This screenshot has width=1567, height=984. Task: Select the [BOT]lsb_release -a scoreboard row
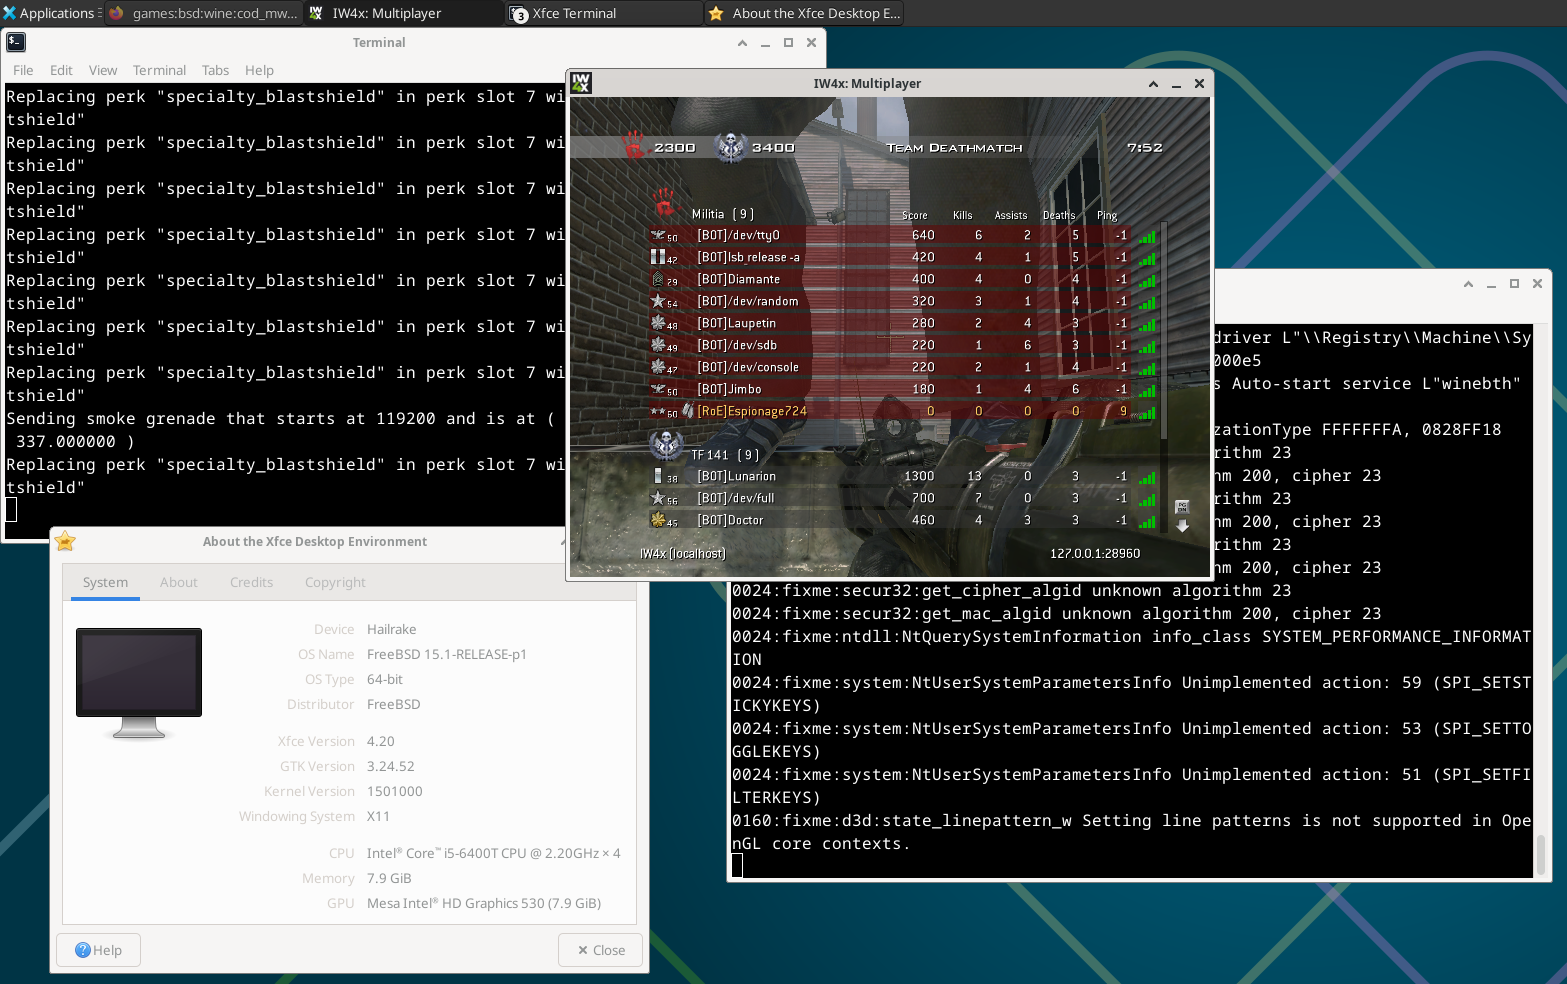coord(903,257)
